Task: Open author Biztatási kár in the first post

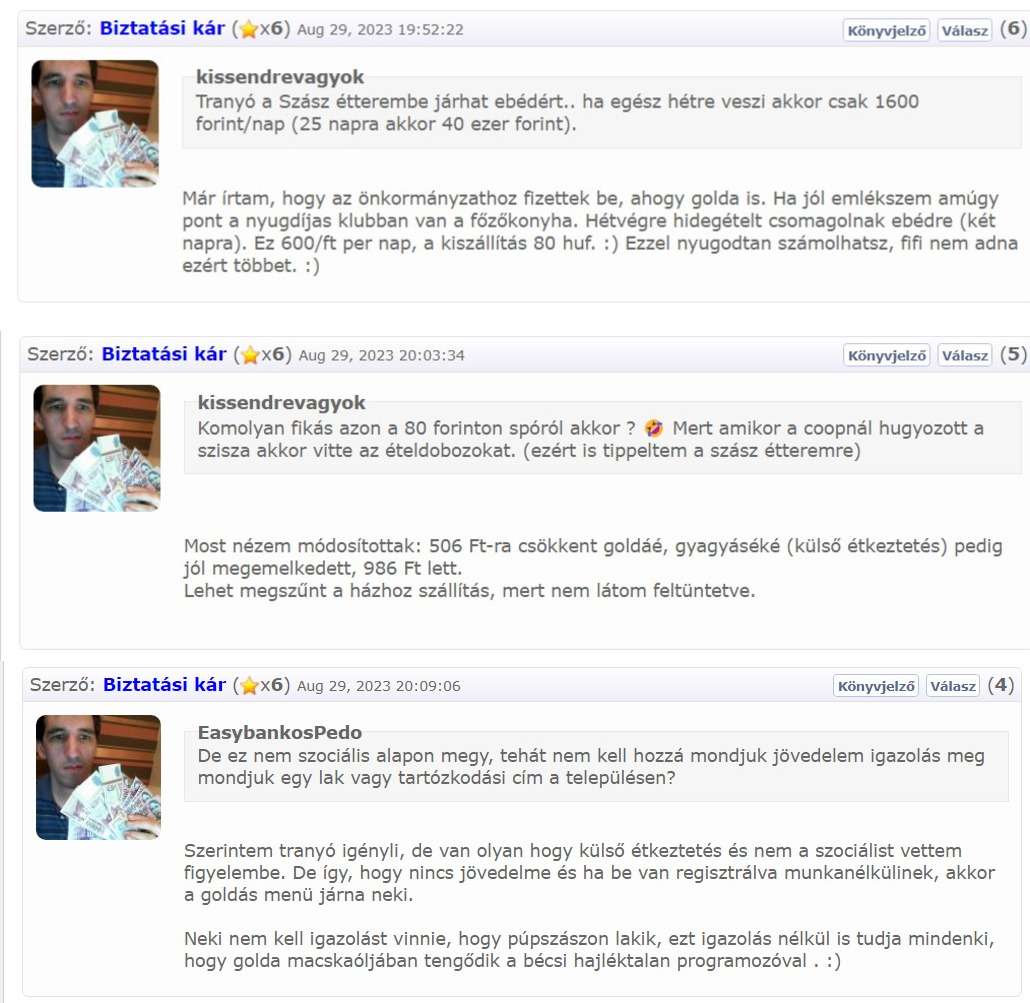Action: [x=162, y=28]
